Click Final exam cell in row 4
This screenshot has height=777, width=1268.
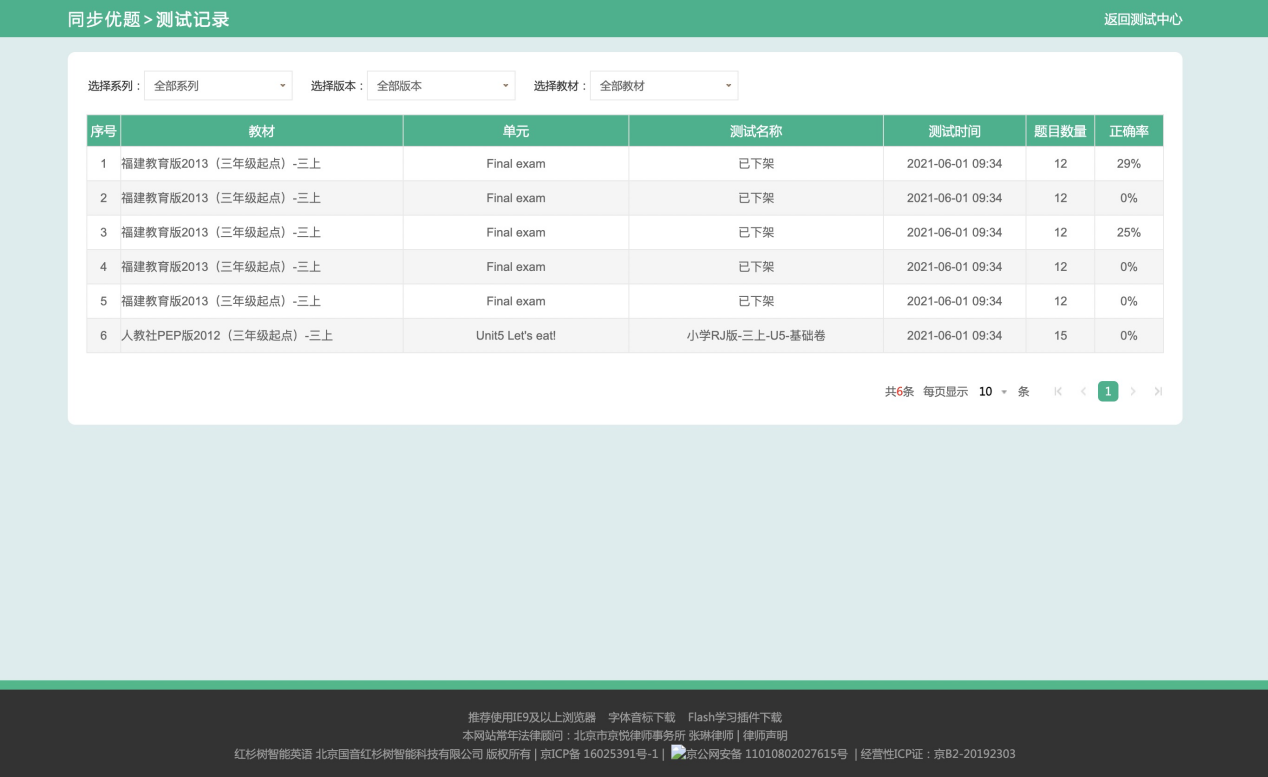click(x=516, y=267)
